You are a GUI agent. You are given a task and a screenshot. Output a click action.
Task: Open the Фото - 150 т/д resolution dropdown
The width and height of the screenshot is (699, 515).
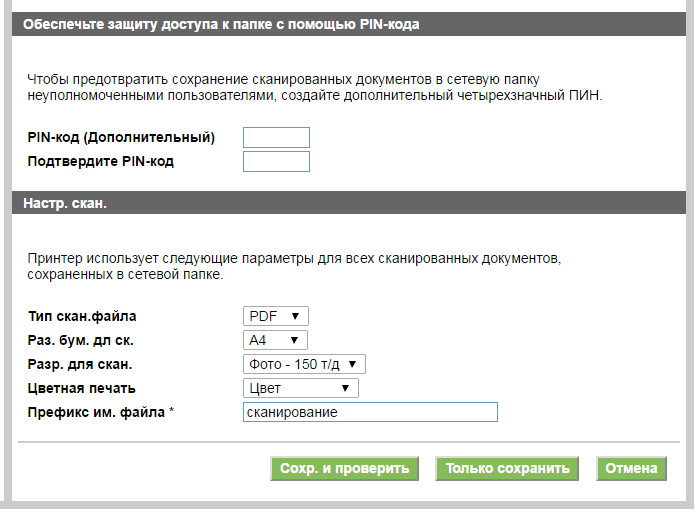pos(304,364)
